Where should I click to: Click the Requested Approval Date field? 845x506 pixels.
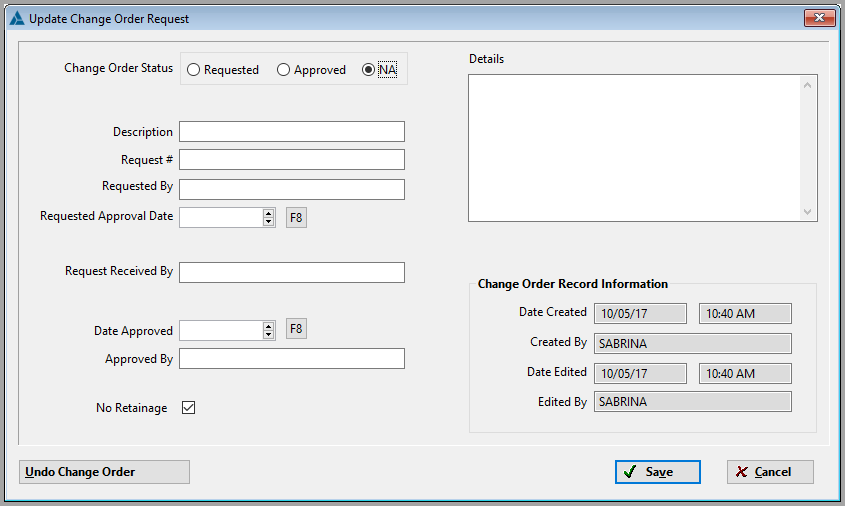tap(220, 218)
